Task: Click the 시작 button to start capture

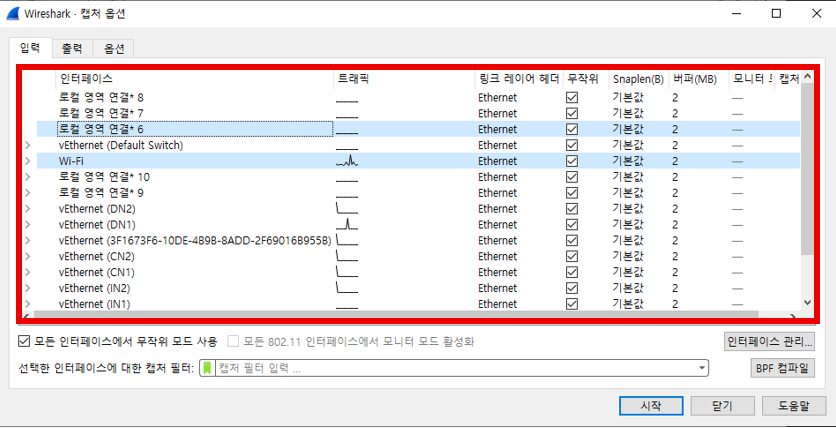Action: pyautogui.click(x=650, y=406)
